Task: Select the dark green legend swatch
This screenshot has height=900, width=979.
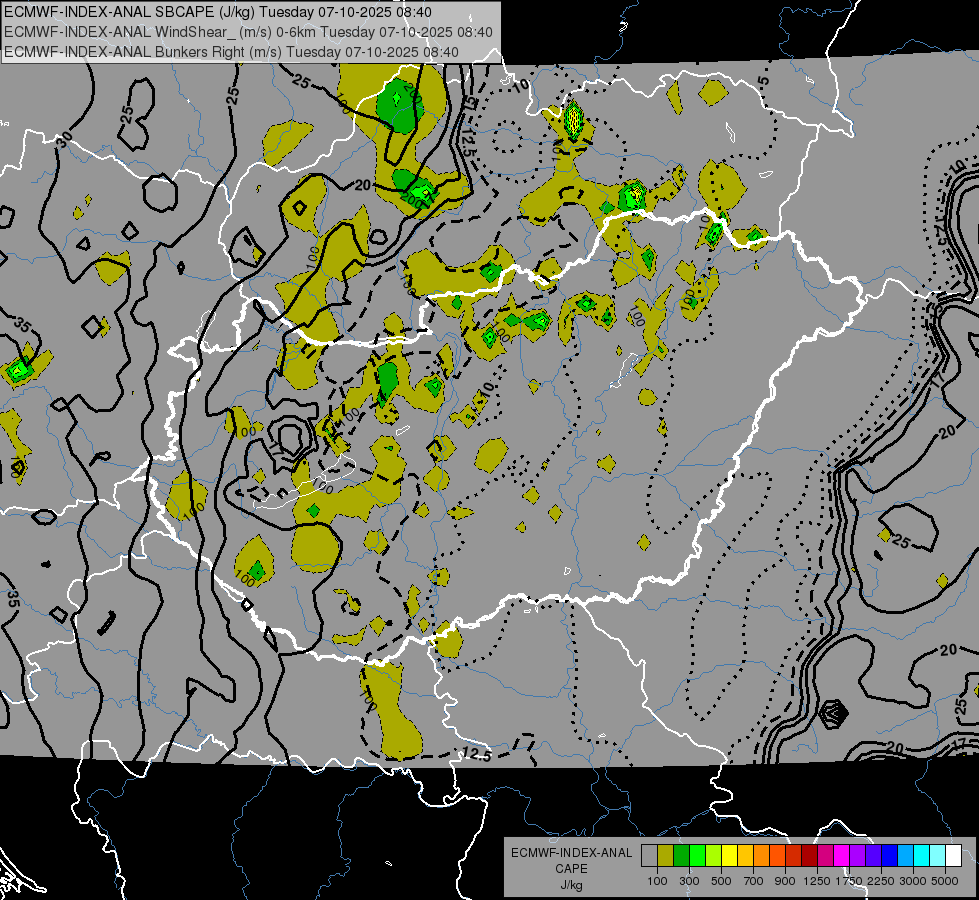Action: pos(682,855)
